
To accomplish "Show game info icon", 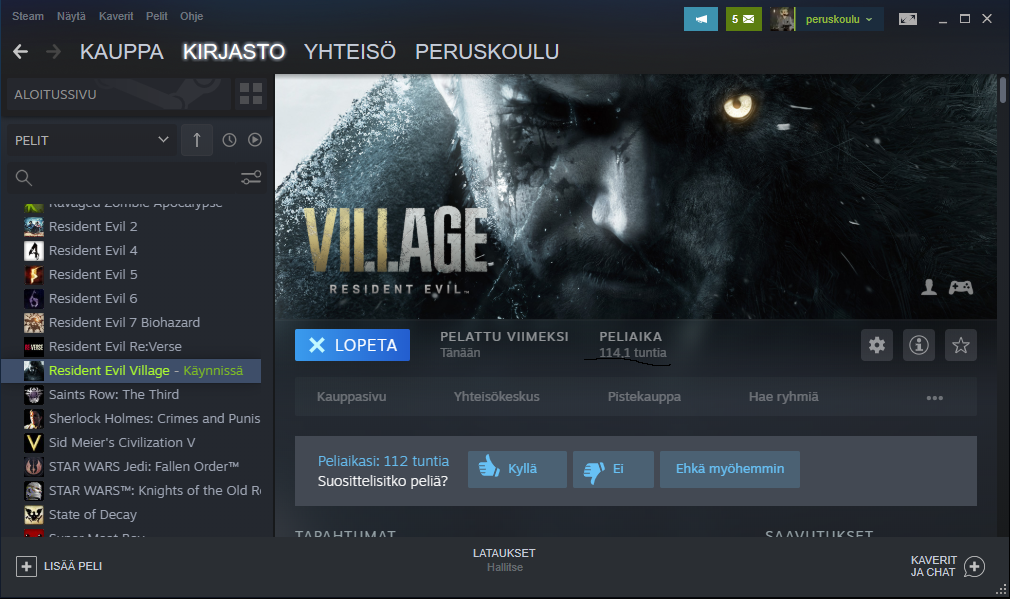I will coord(919,345).
